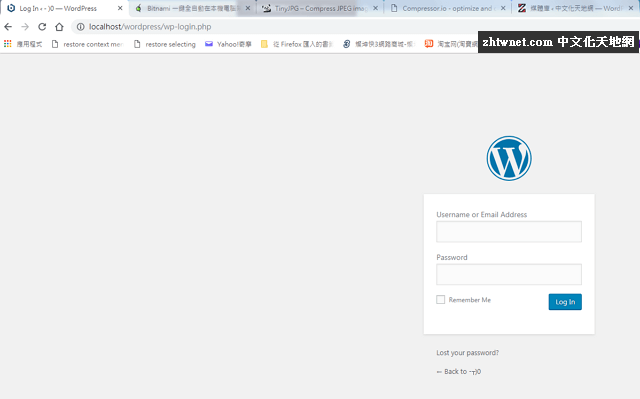Click the Log In button

tap(565, 302)
